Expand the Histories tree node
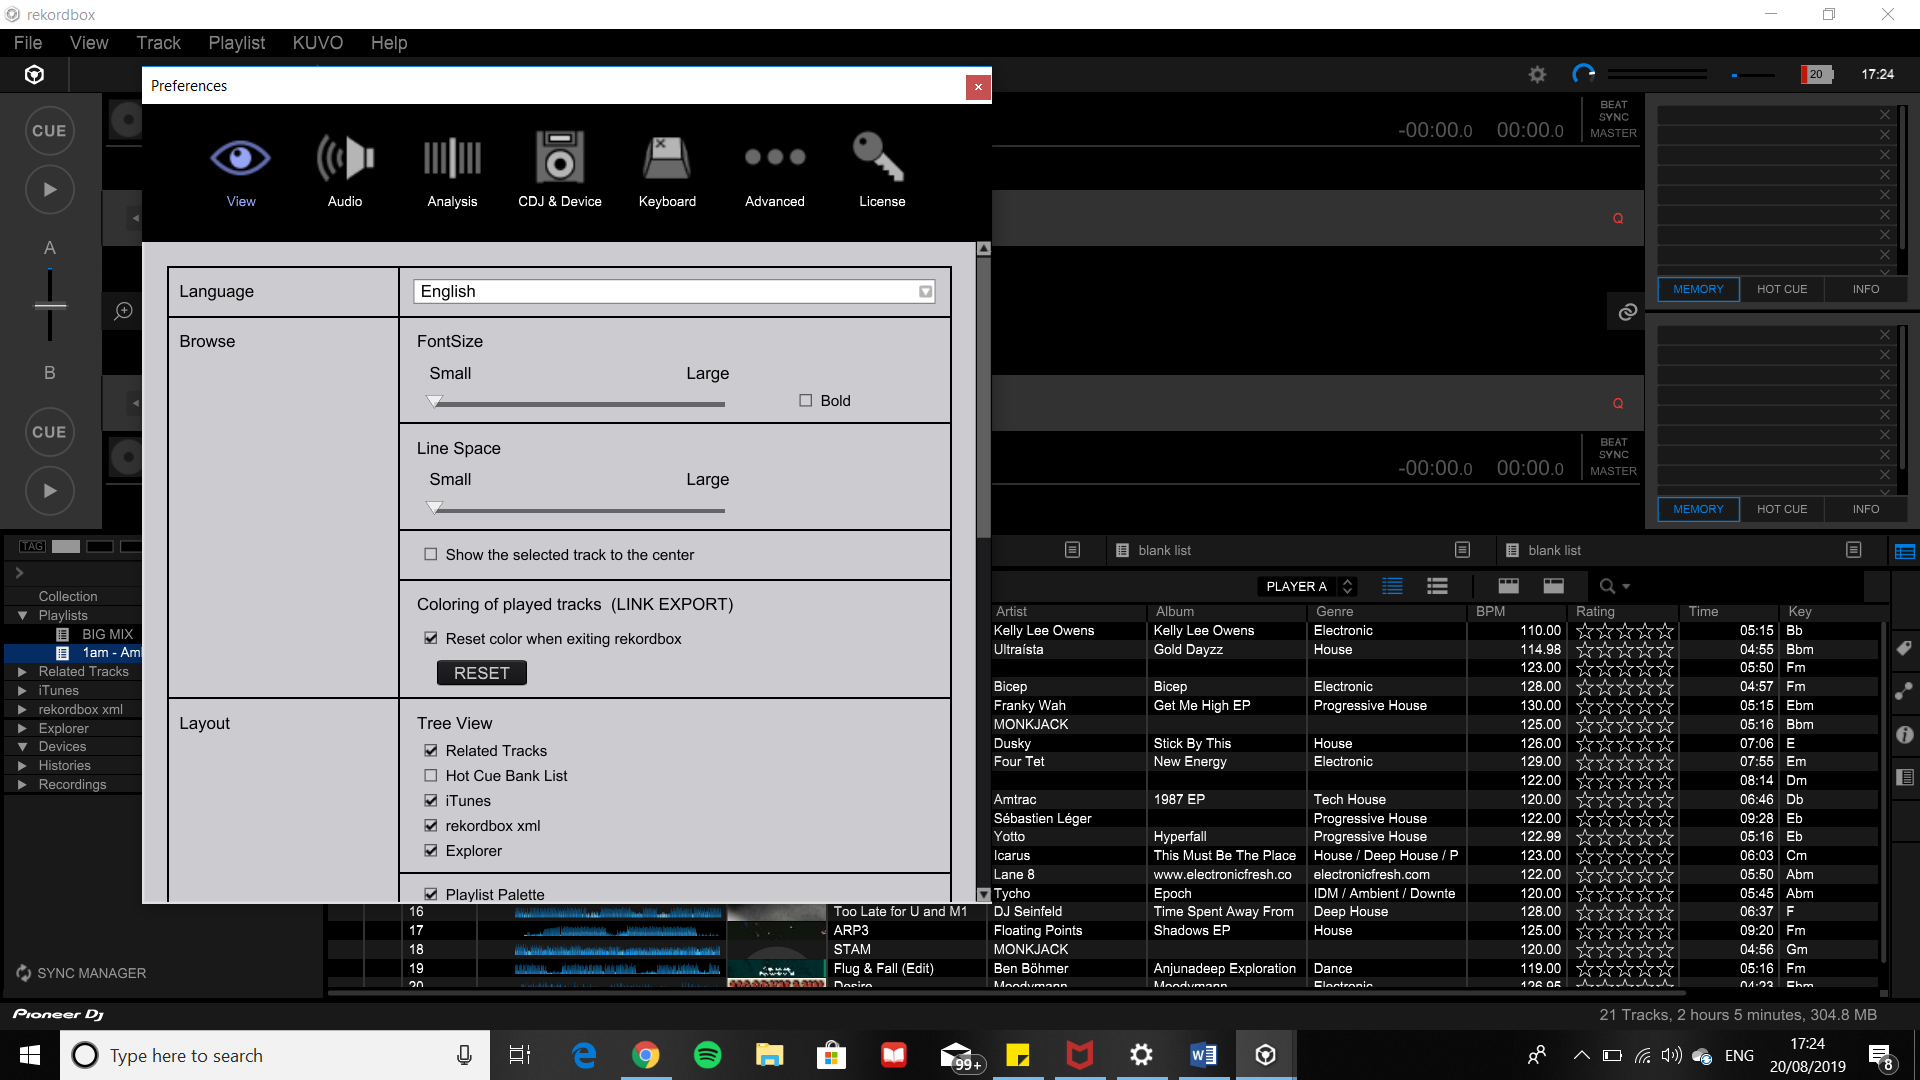 [22, 765]
